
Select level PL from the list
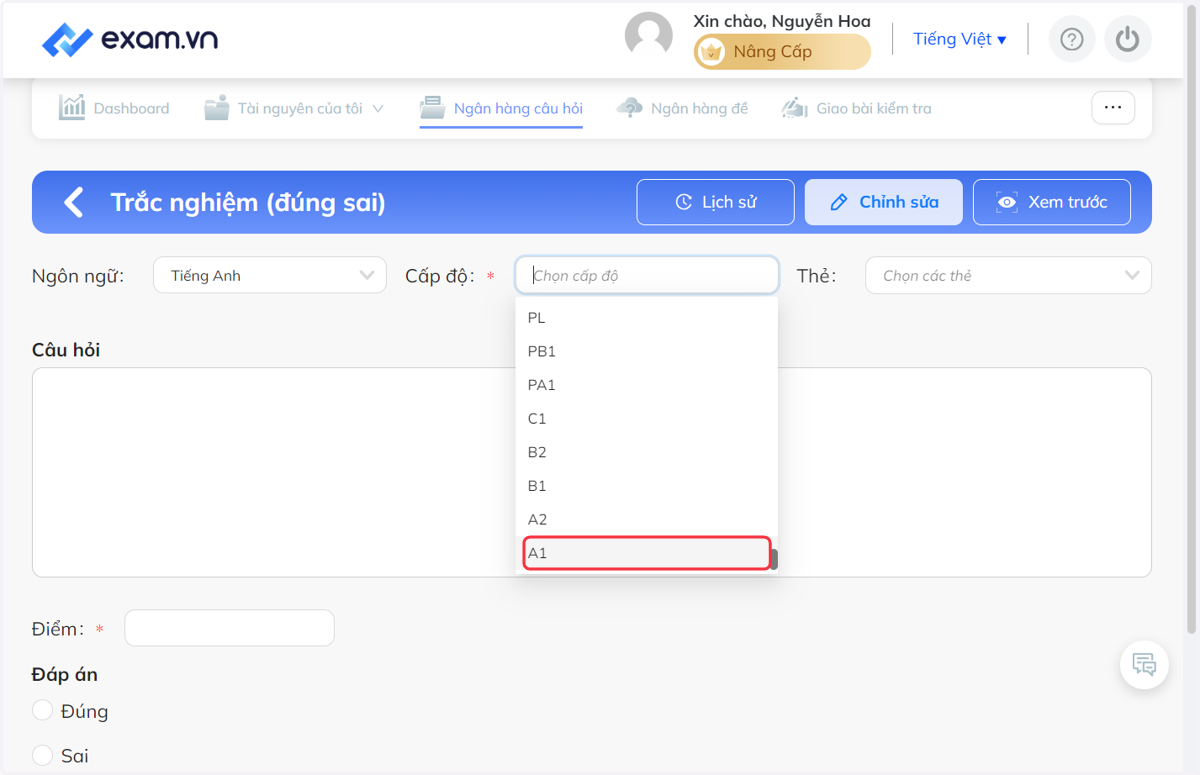[646, 318]
